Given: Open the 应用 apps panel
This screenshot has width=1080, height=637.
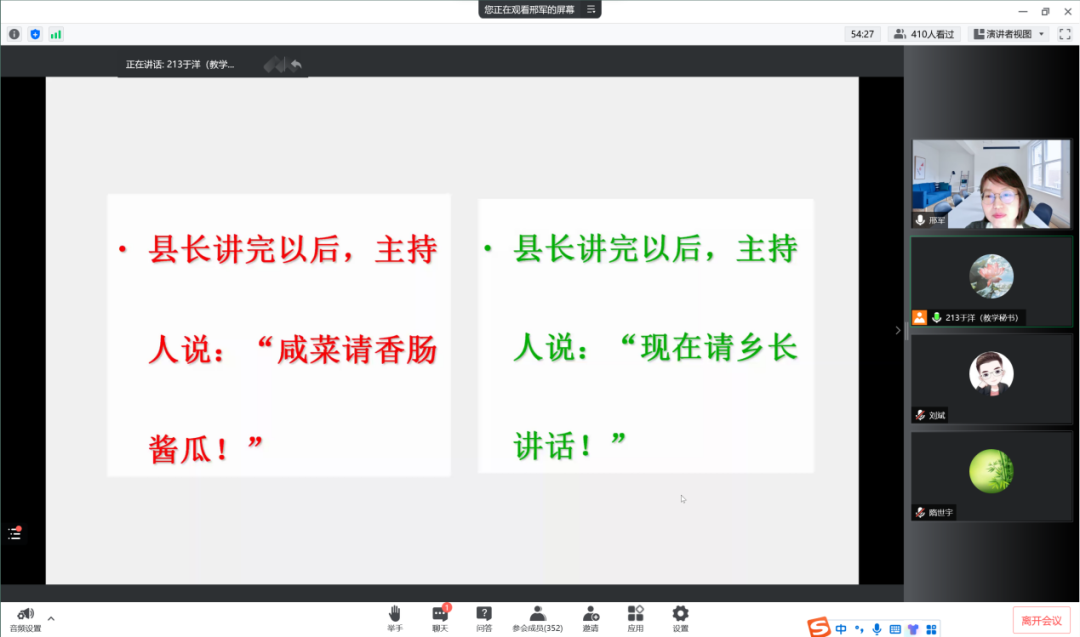Looking at the screenshot, I should pyautogui.click(x=635, y=618).
